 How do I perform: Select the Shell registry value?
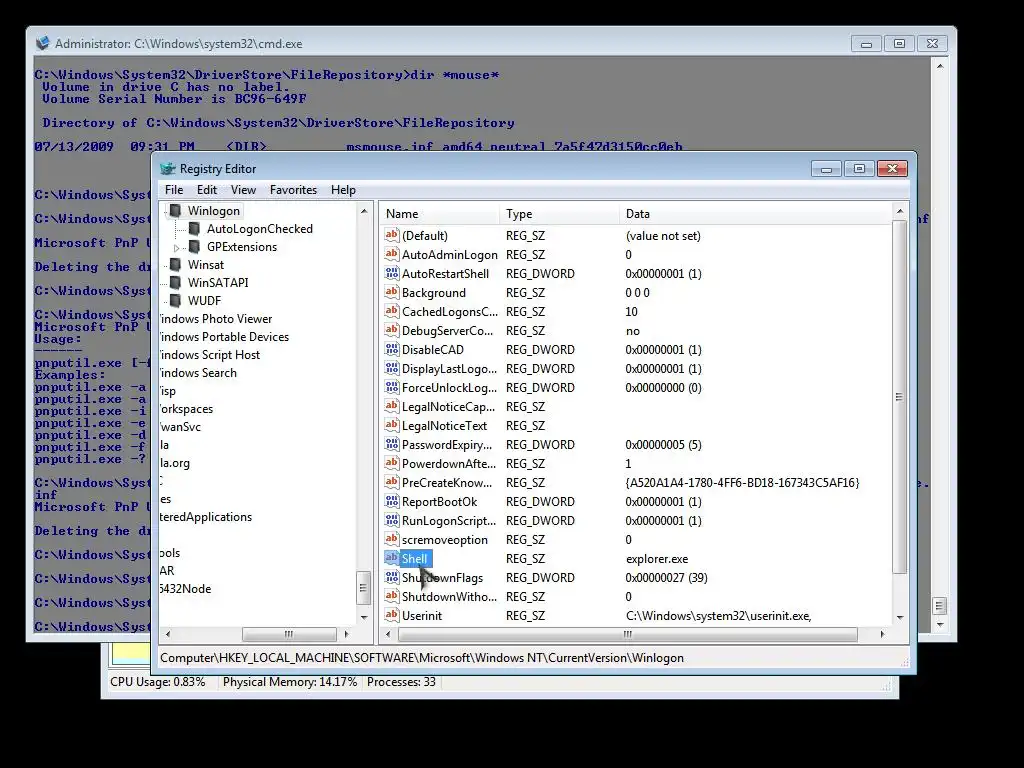(x=415, y=558)
